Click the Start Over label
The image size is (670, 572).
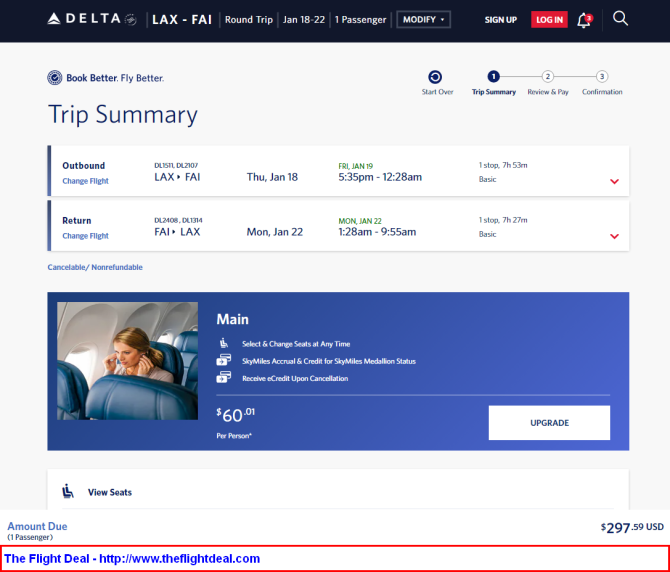[437, 92]
